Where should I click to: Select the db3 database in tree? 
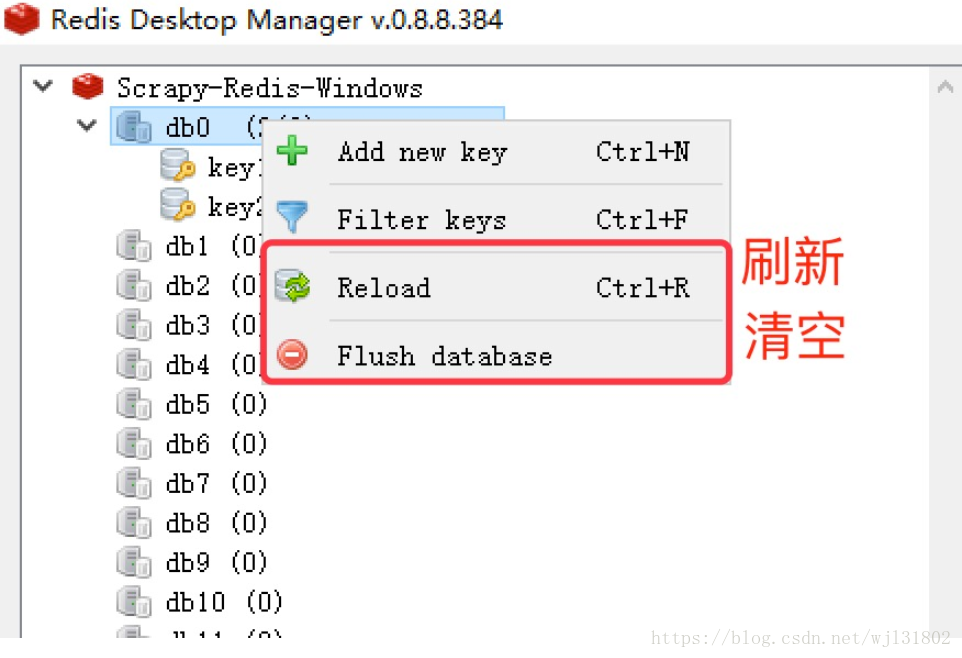[188, 325]
